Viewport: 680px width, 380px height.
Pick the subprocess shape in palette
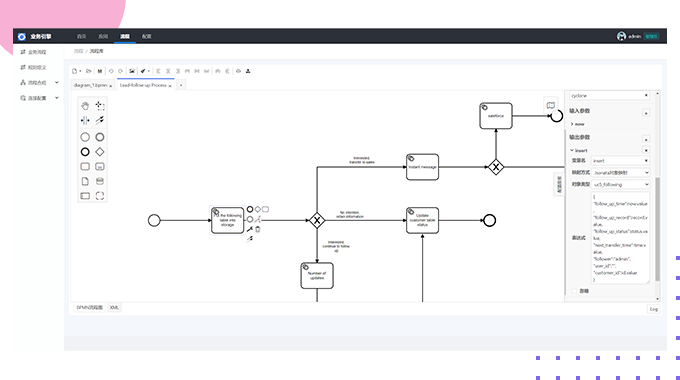[x=100, y=167]
